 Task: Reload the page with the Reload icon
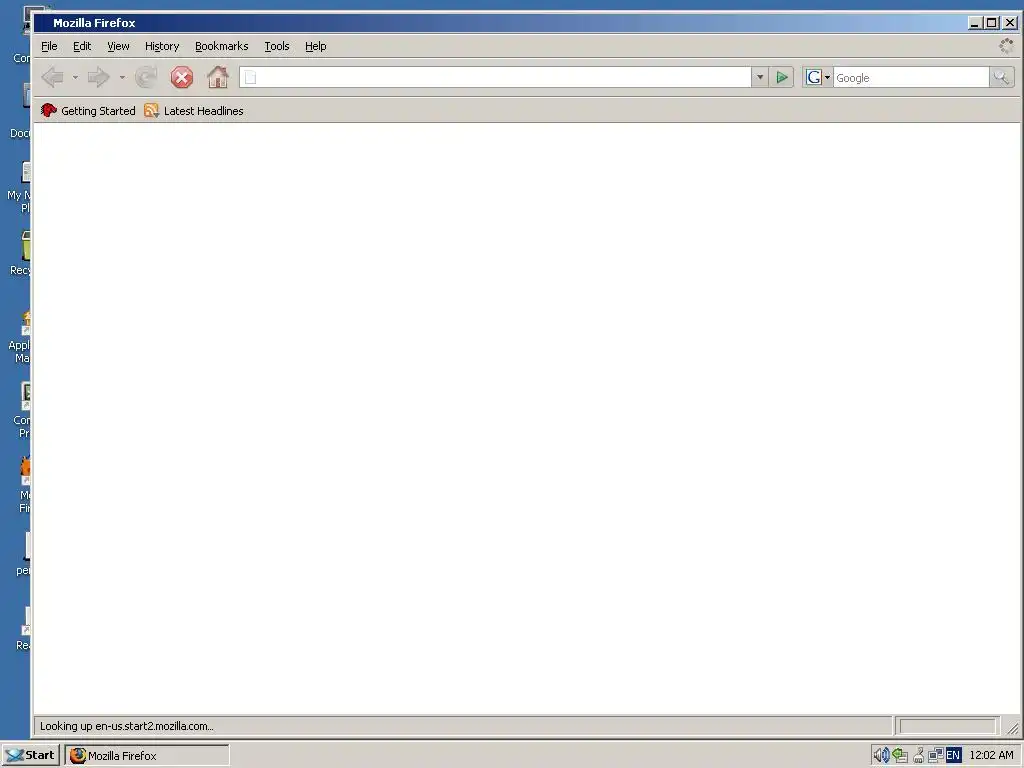click(x=146, y=78)
